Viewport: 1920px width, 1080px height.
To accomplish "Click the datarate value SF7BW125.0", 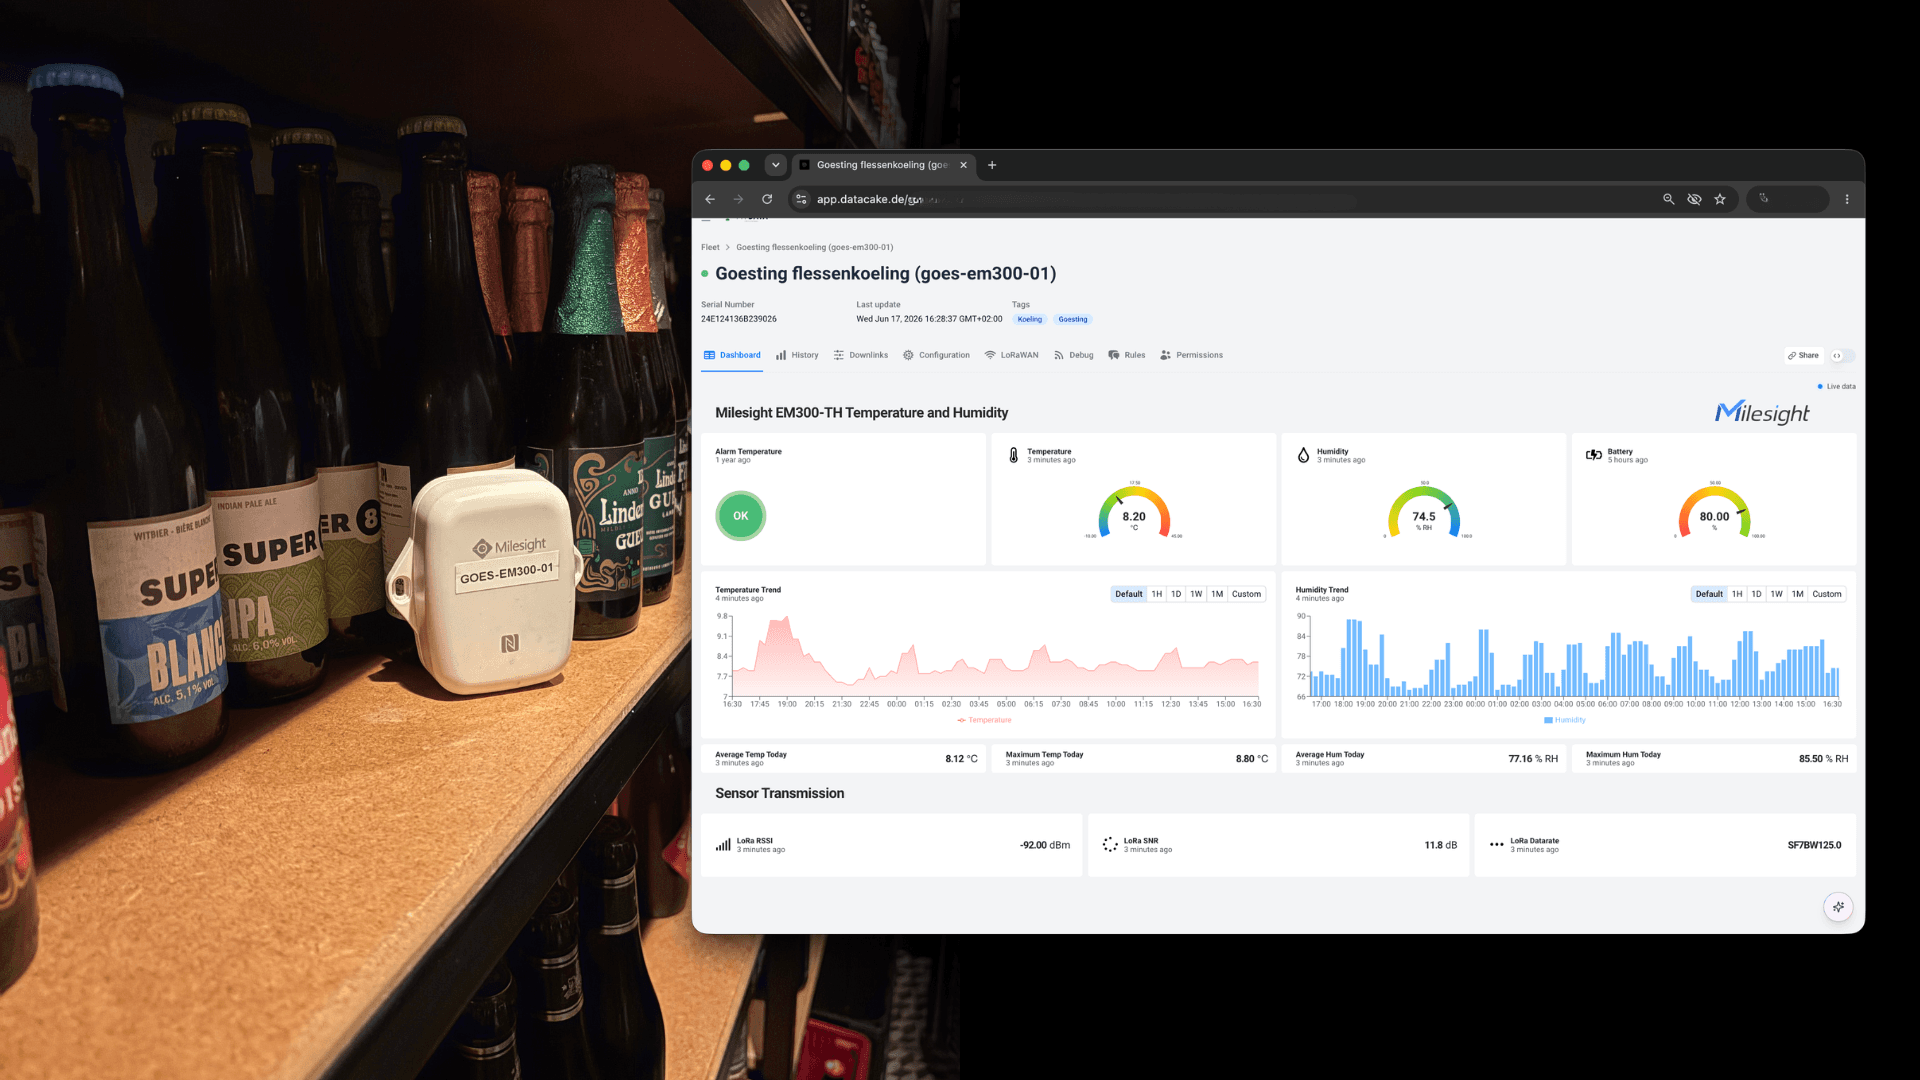I will [x=1814, y=845].
